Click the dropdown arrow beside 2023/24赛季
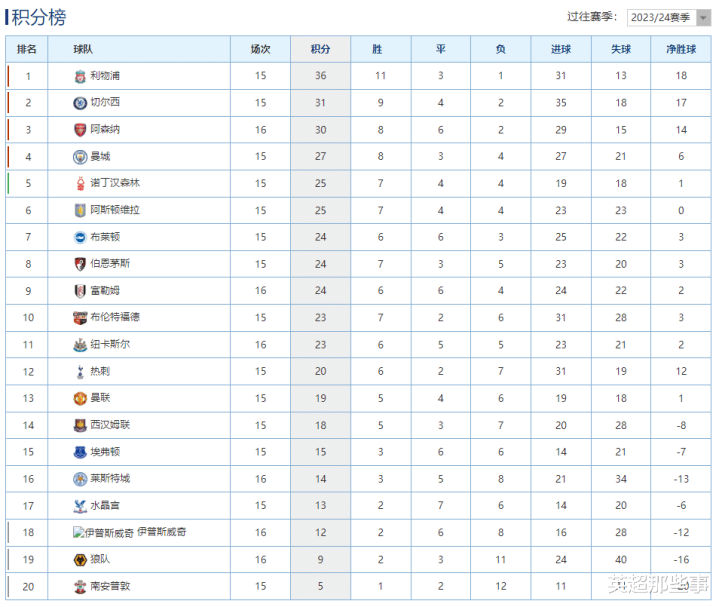The image size is (719, 607). 703,18
